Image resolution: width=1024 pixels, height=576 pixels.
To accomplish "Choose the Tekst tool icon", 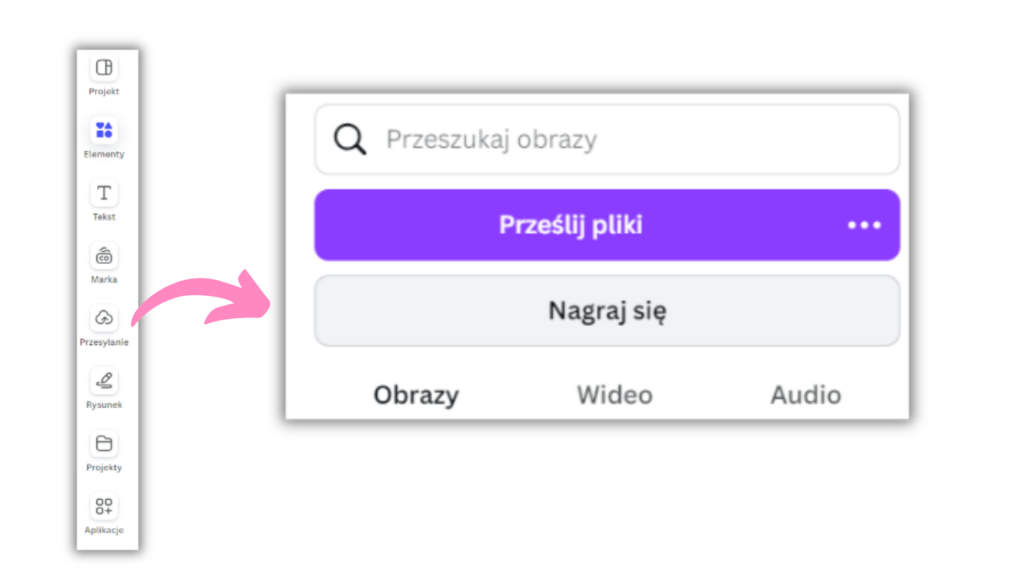I will pos(104,193).
